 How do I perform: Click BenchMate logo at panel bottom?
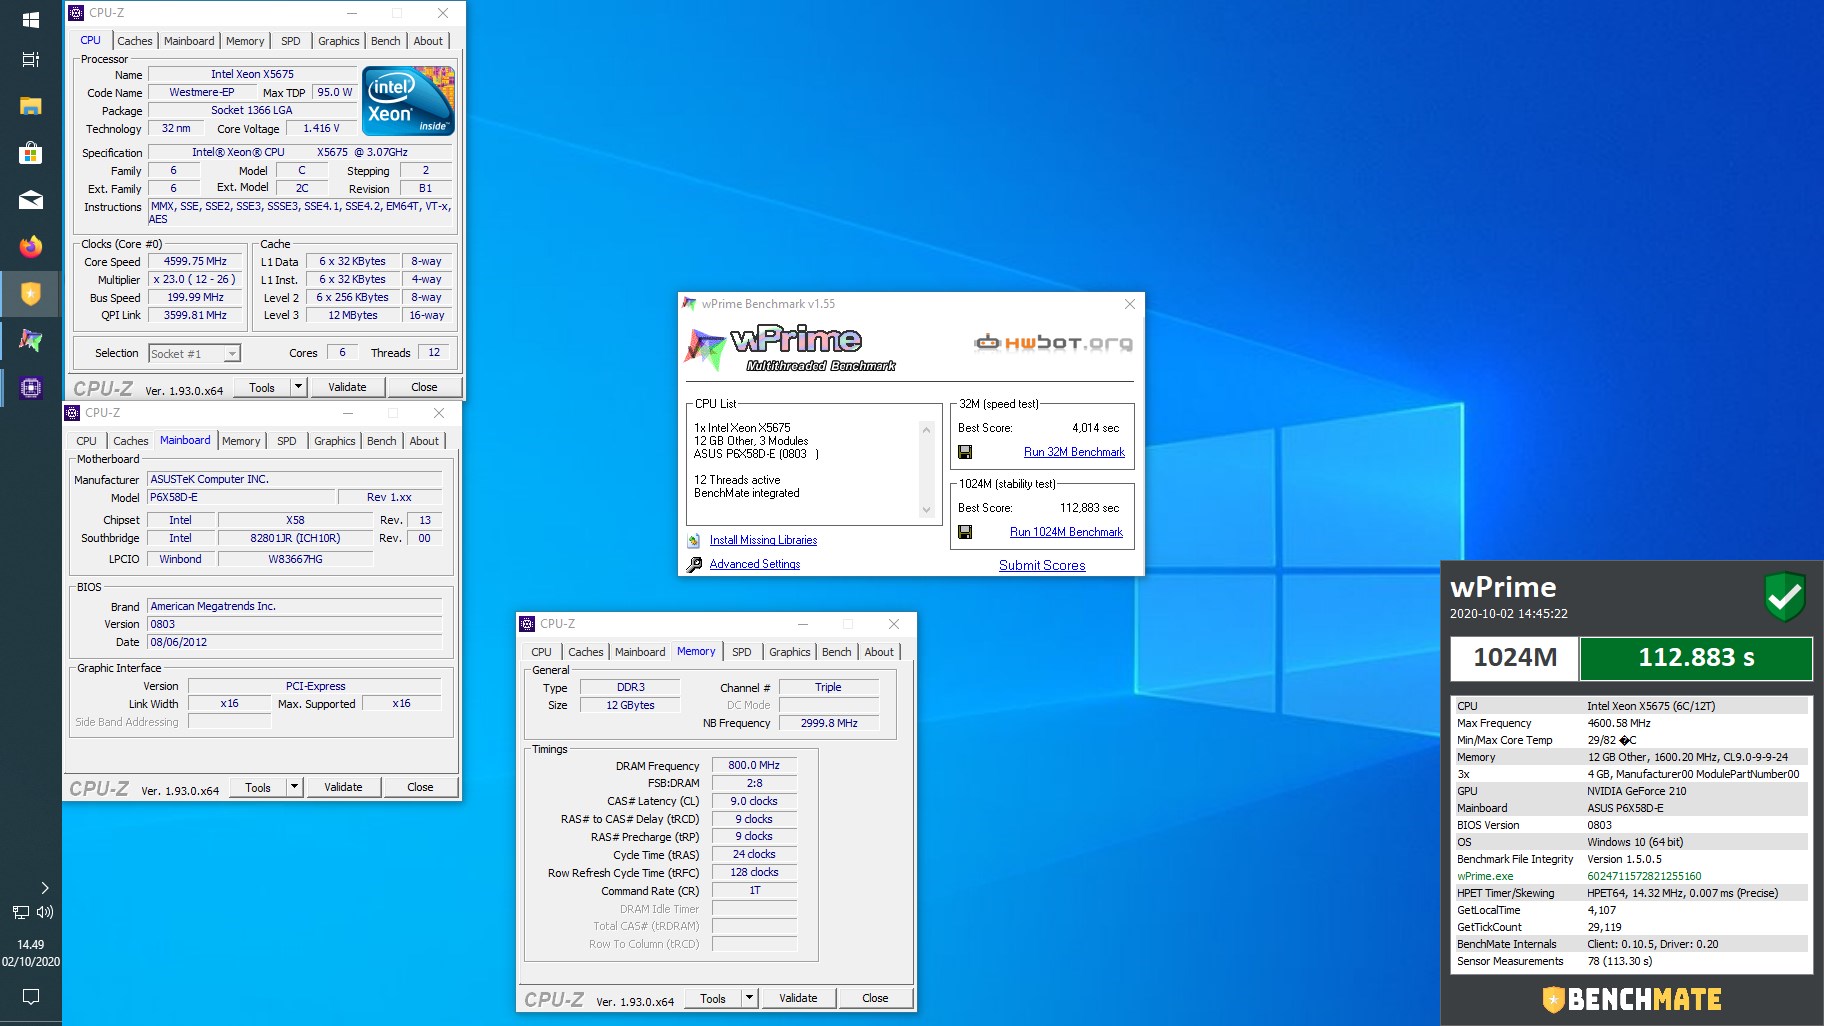[1632, 999]
